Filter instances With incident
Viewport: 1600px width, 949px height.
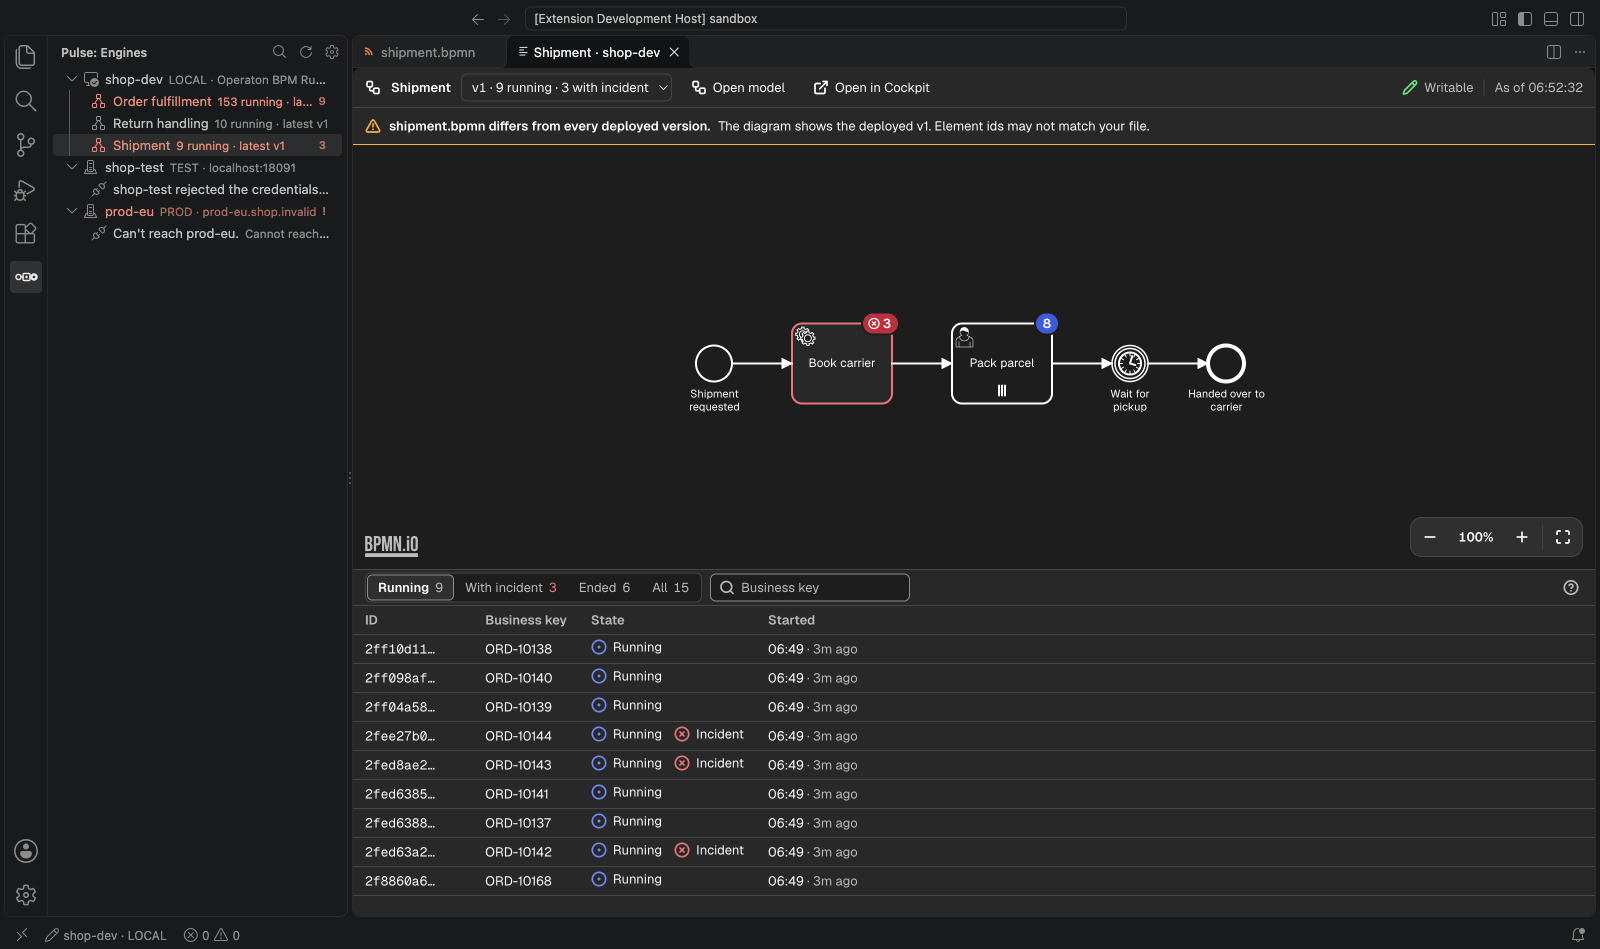510,588
